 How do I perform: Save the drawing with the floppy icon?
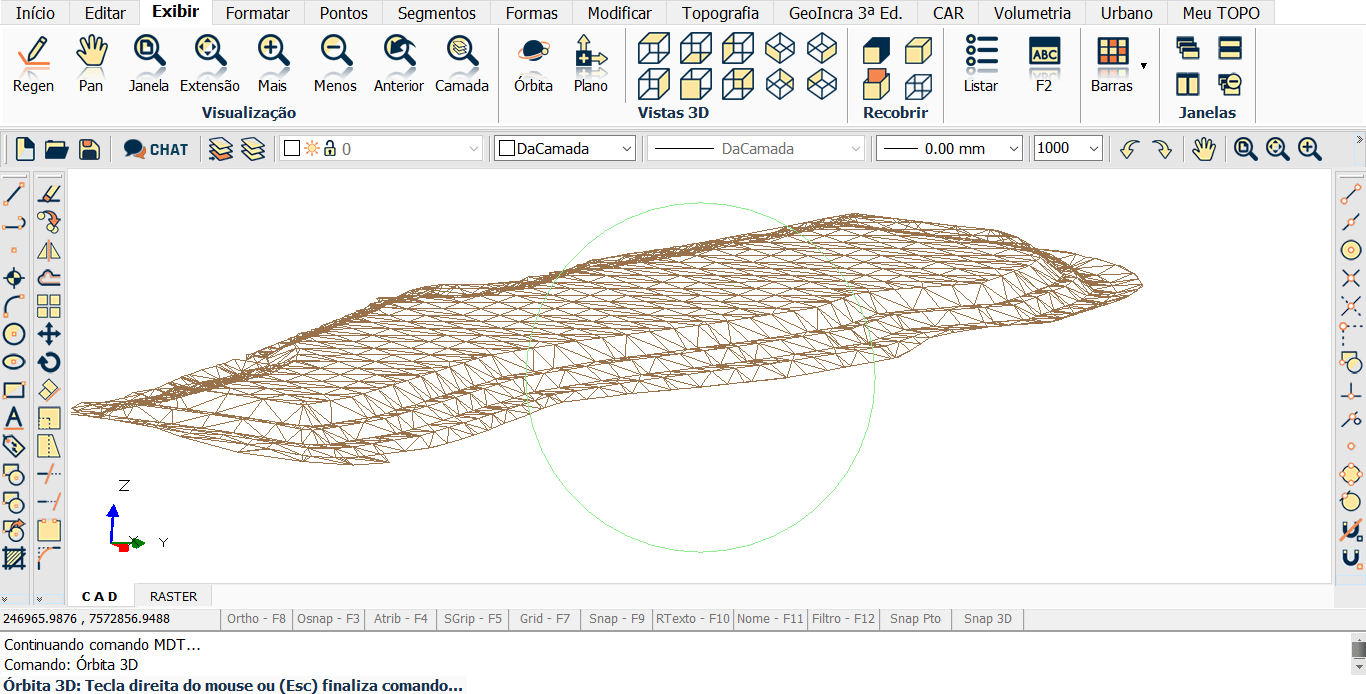click(x=89, y=149)
